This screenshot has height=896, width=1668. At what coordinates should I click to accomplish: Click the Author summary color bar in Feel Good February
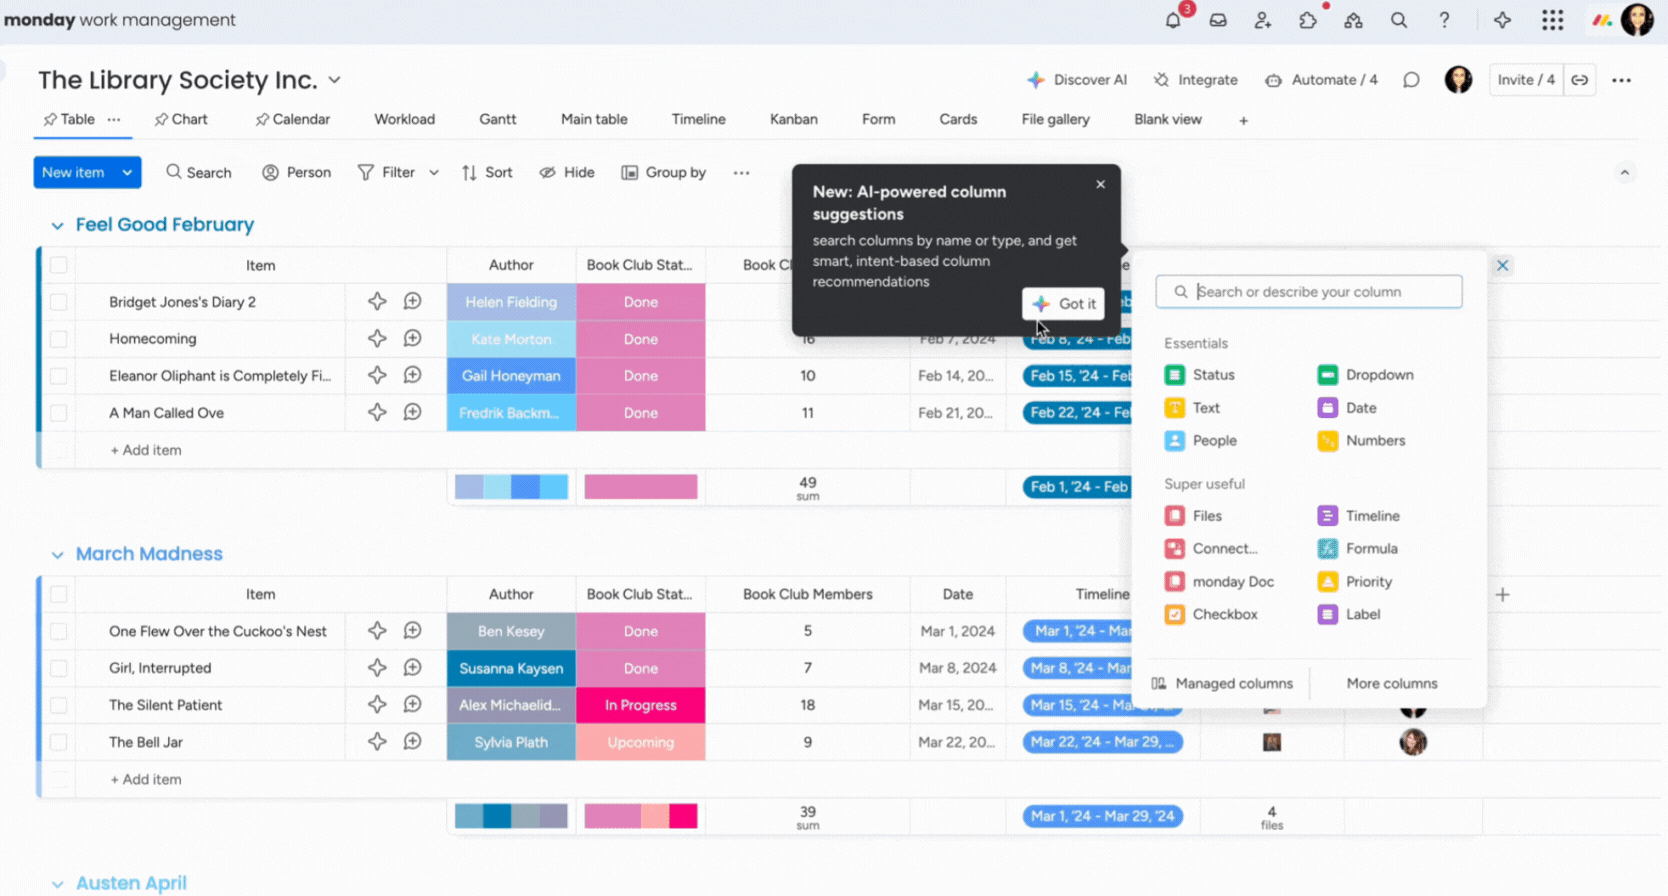(x=511, y=487)
